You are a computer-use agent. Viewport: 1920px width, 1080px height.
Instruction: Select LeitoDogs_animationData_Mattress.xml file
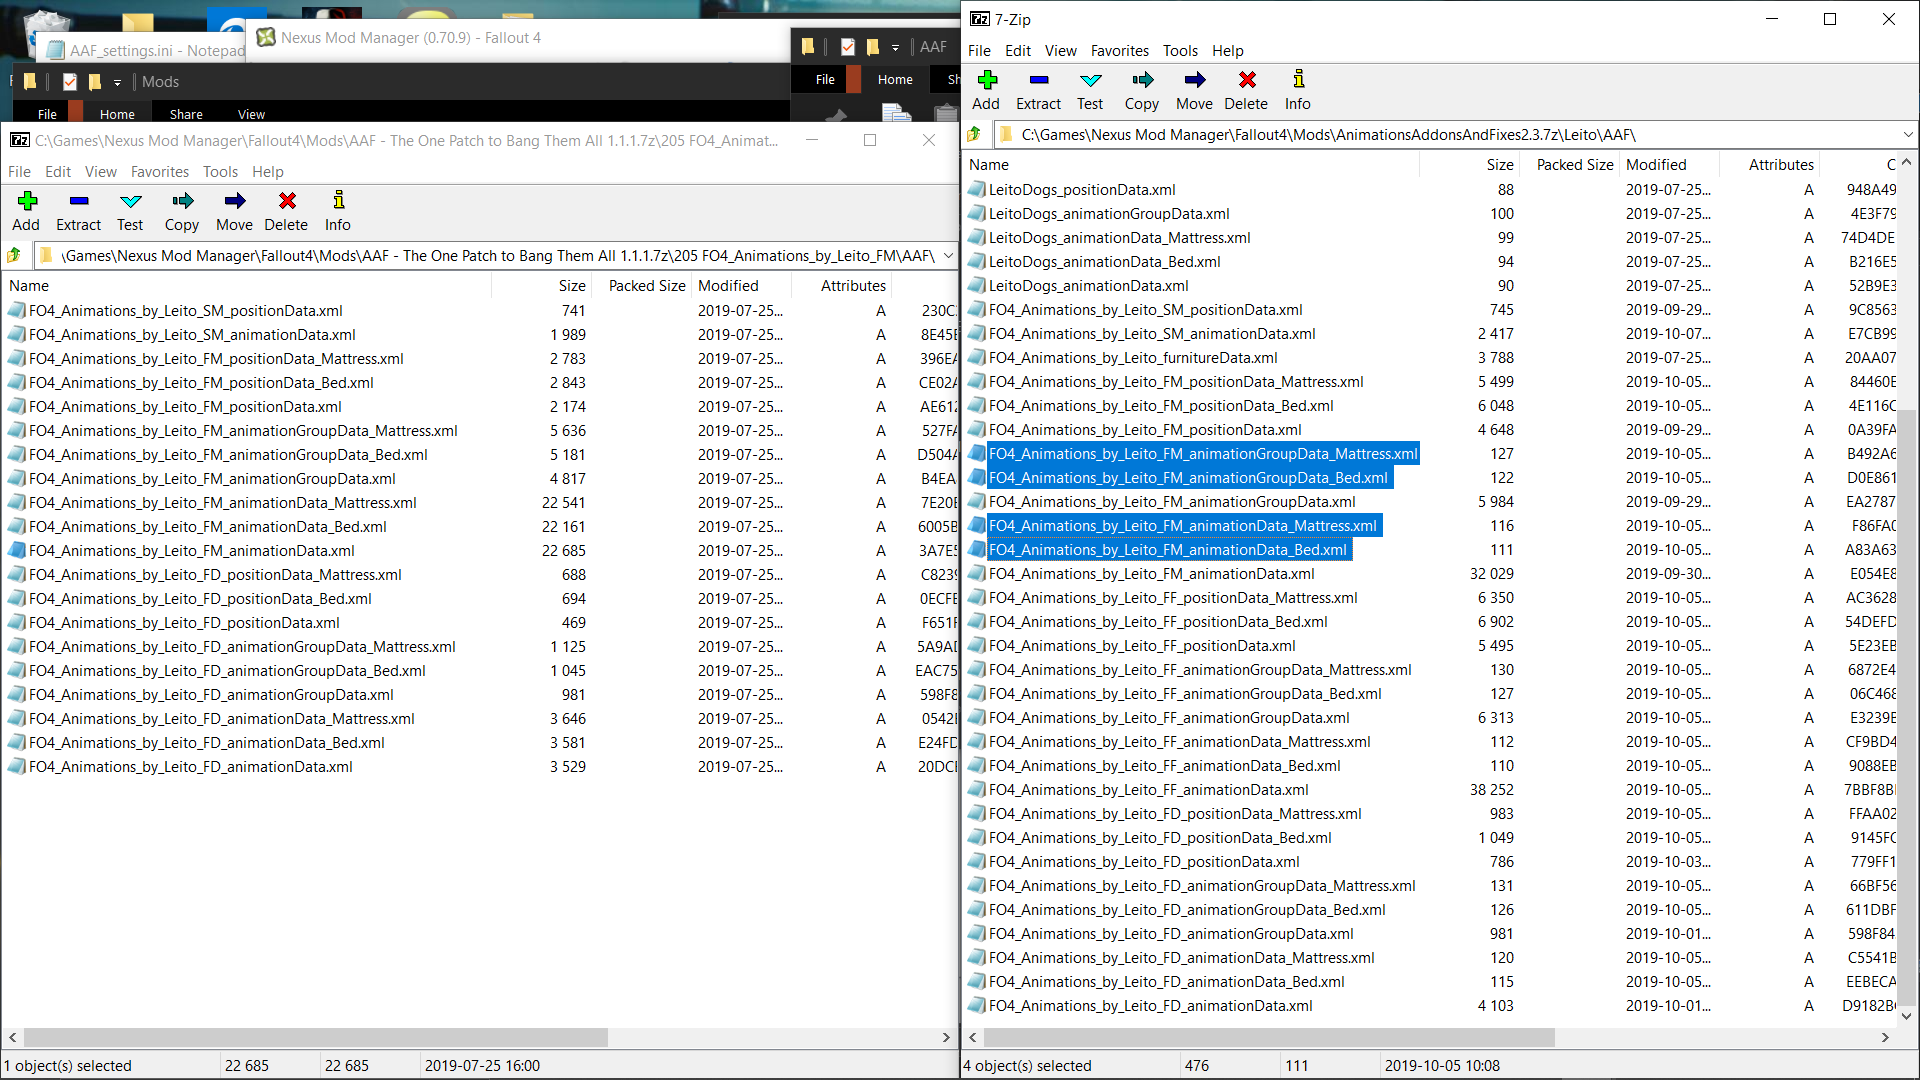1119,238
